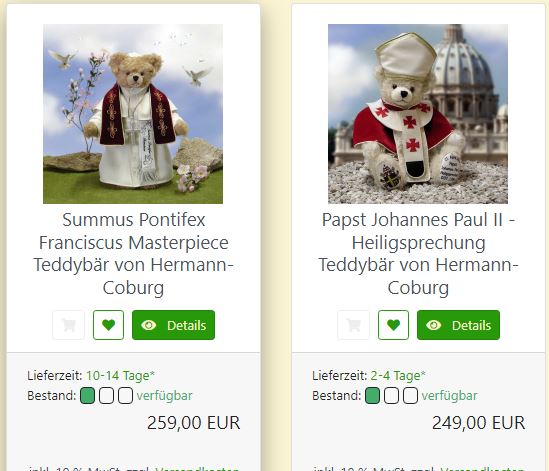Click green stock indicator for Franciscus bear
The height and width of the screenshot is (471, 549).
[88, 396]
